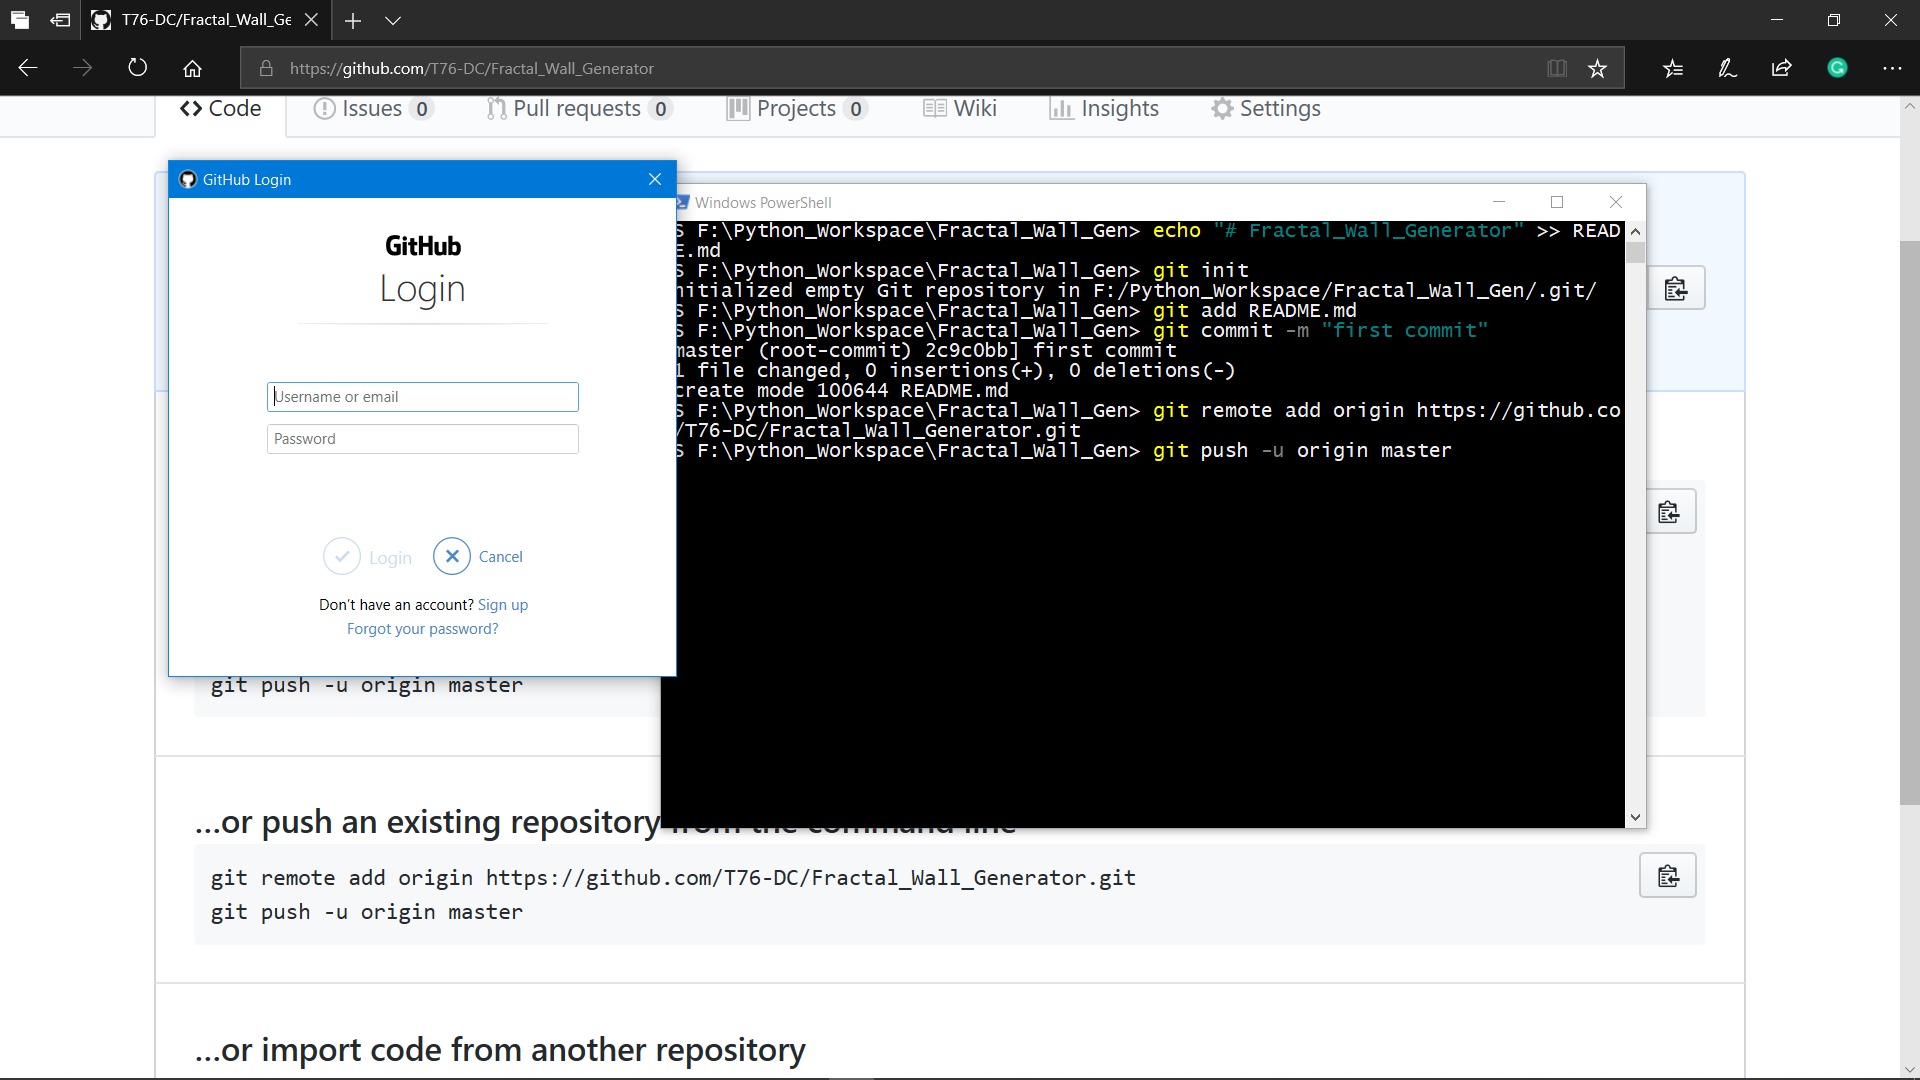Select the Make a Web Note pen icon
The width and height of the screenshot is (1920, 1080).
pos(1727,67)
